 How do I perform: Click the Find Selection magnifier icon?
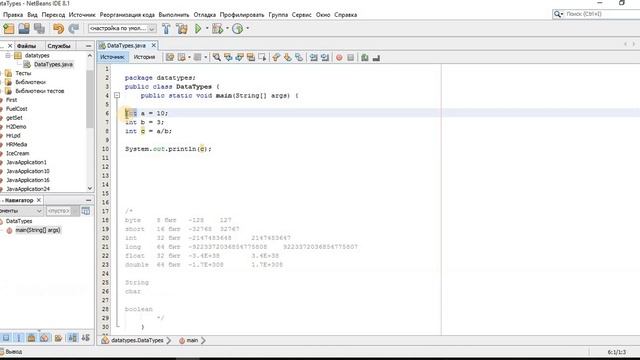tap(217, 58)
